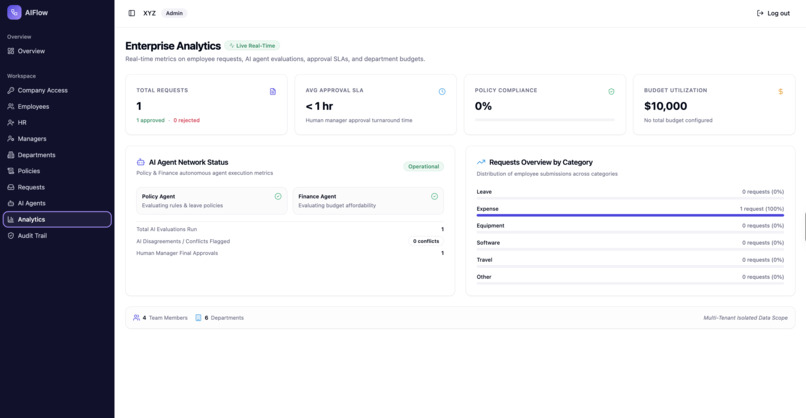
Task: Click 'Human Manager Final Approvals' row
Action: click(290, 253)
